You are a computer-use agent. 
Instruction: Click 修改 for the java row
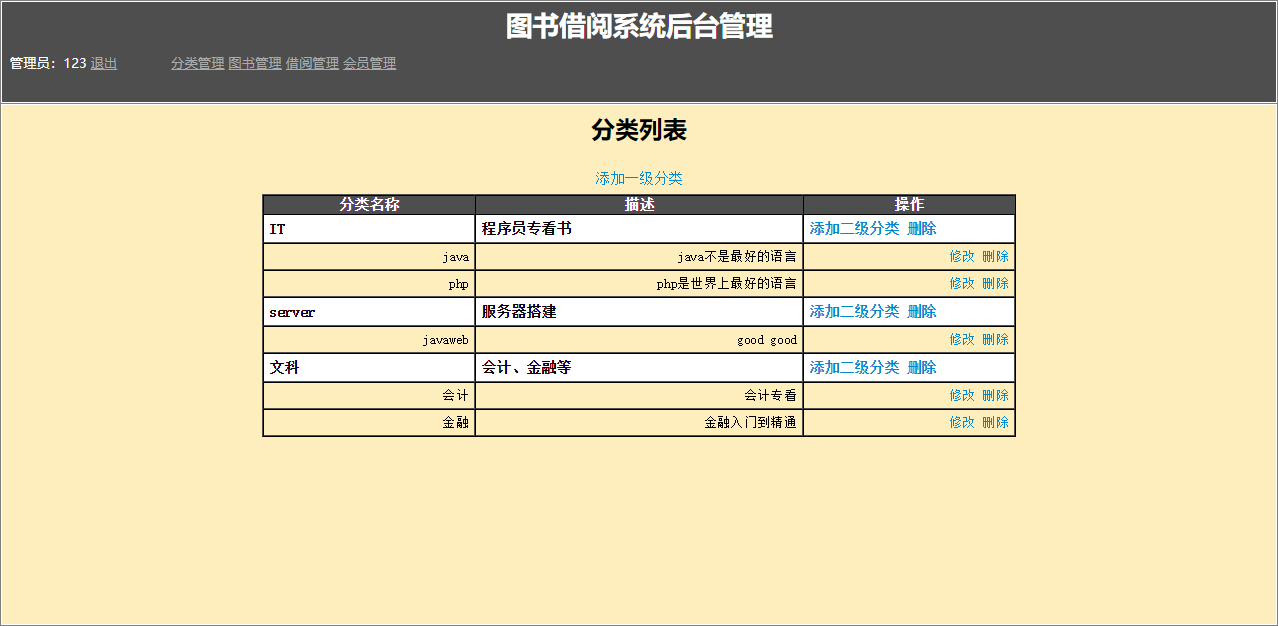[x=962, y=257]
